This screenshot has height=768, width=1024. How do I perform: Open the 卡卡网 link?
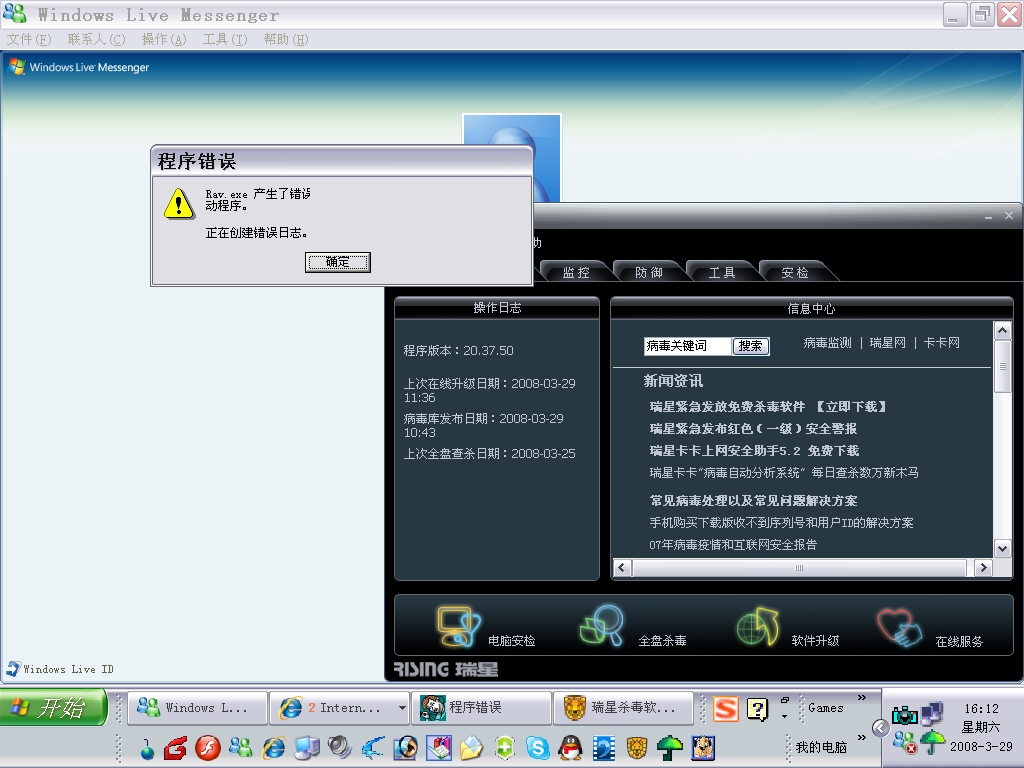pyautogui.click(x=942, y=343)
